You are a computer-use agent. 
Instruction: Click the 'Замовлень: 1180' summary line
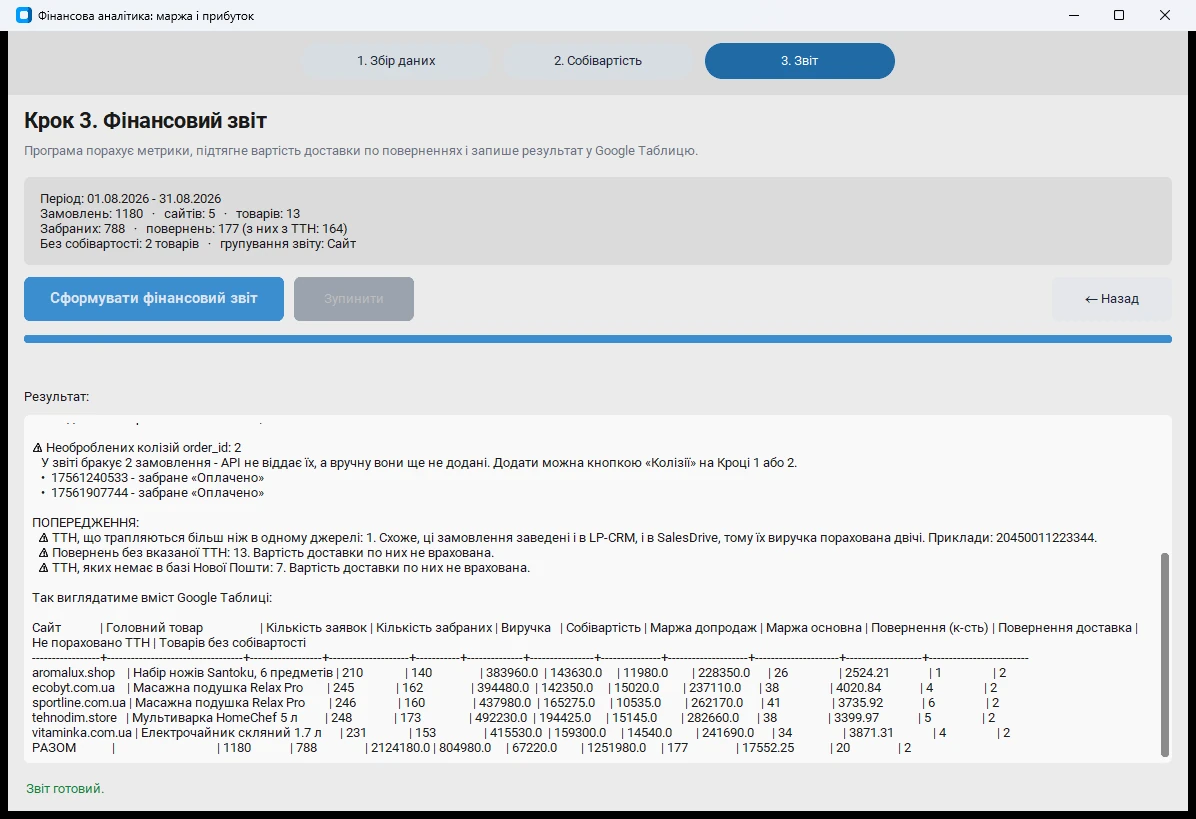170,214
